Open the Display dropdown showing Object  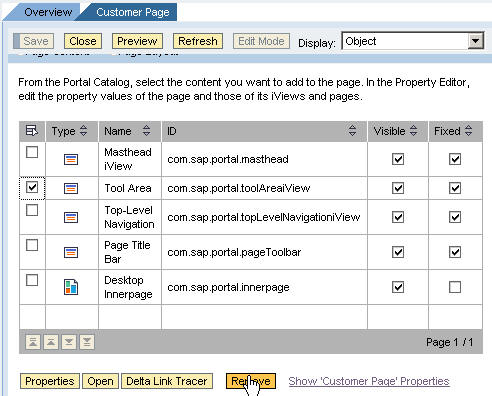point(476,41)
